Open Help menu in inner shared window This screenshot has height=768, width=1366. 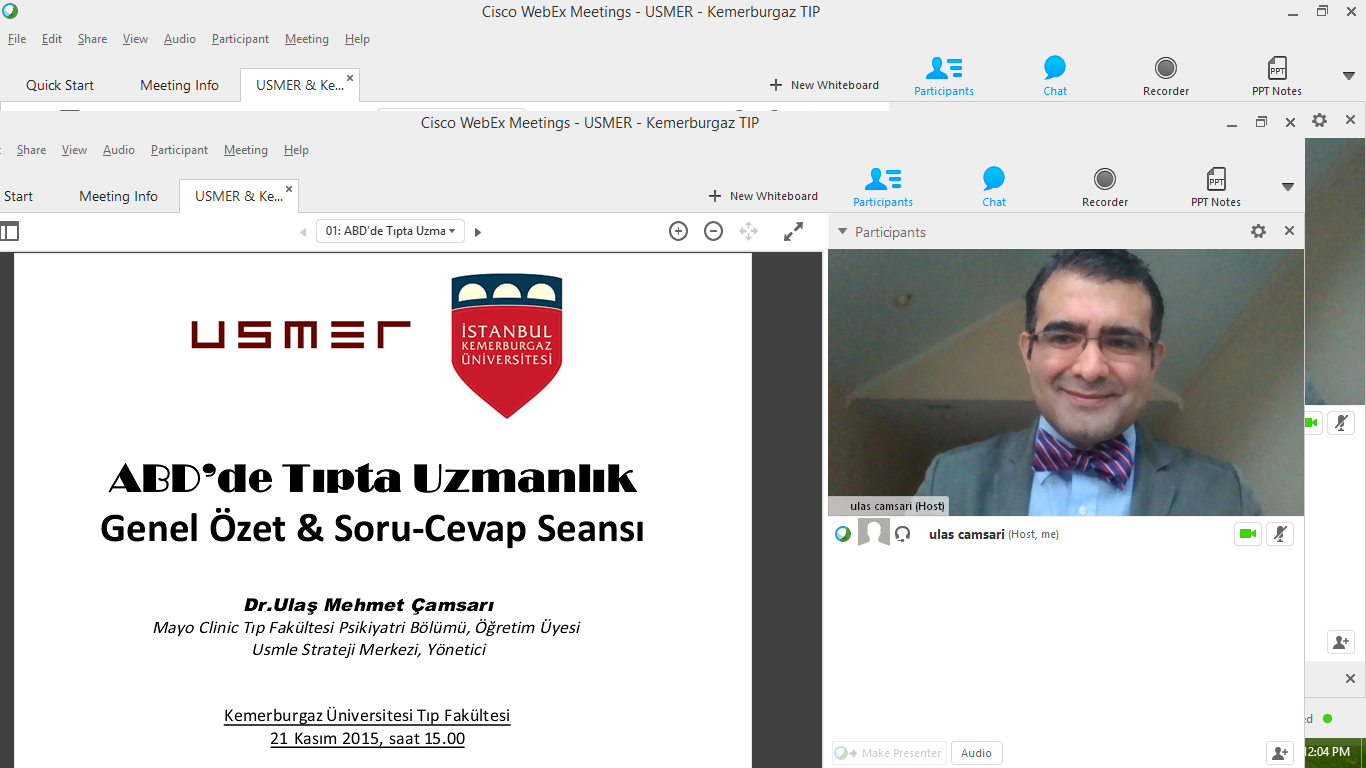click(296, 150)
